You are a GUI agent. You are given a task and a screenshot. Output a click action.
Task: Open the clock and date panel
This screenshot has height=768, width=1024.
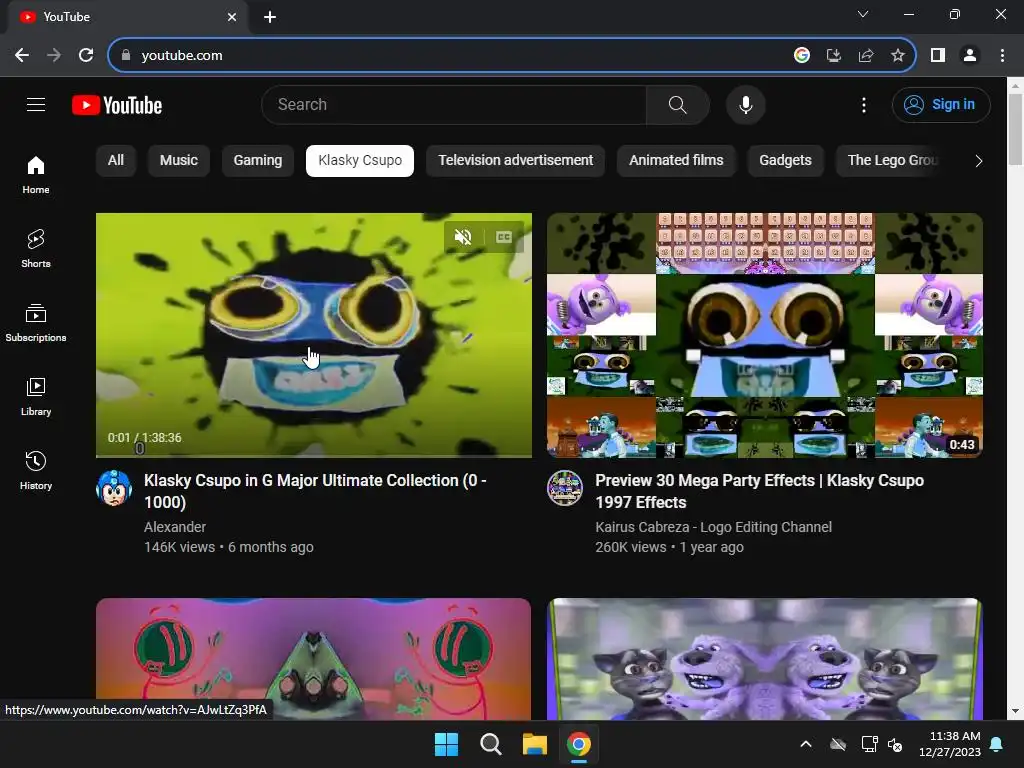[950, 744]
